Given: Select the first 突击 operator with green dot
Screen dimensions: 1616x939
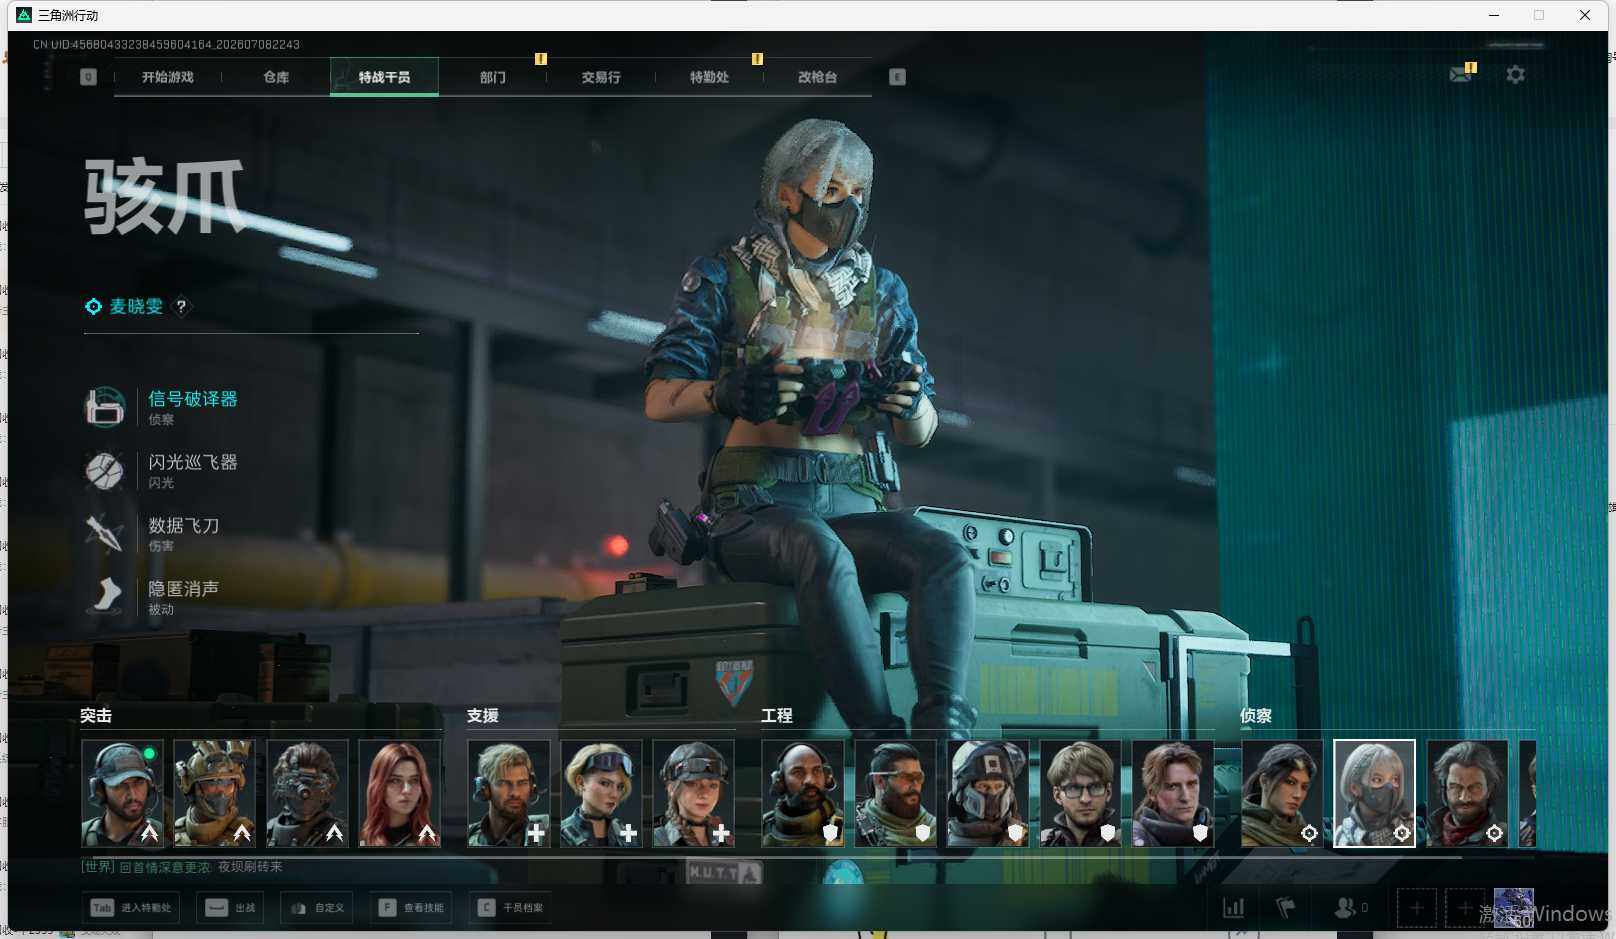Looking at the screenshot, I should [122, 793].
